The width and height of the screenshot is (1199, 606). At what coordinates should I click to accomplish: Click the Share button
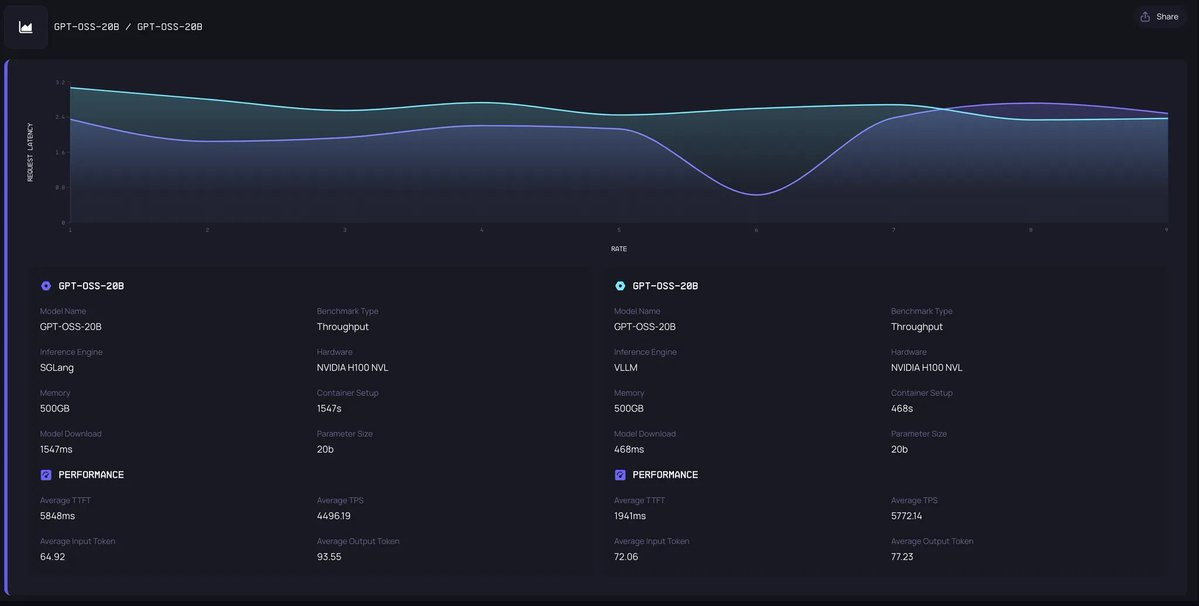pyautogui.click(x=1159, y=17)
